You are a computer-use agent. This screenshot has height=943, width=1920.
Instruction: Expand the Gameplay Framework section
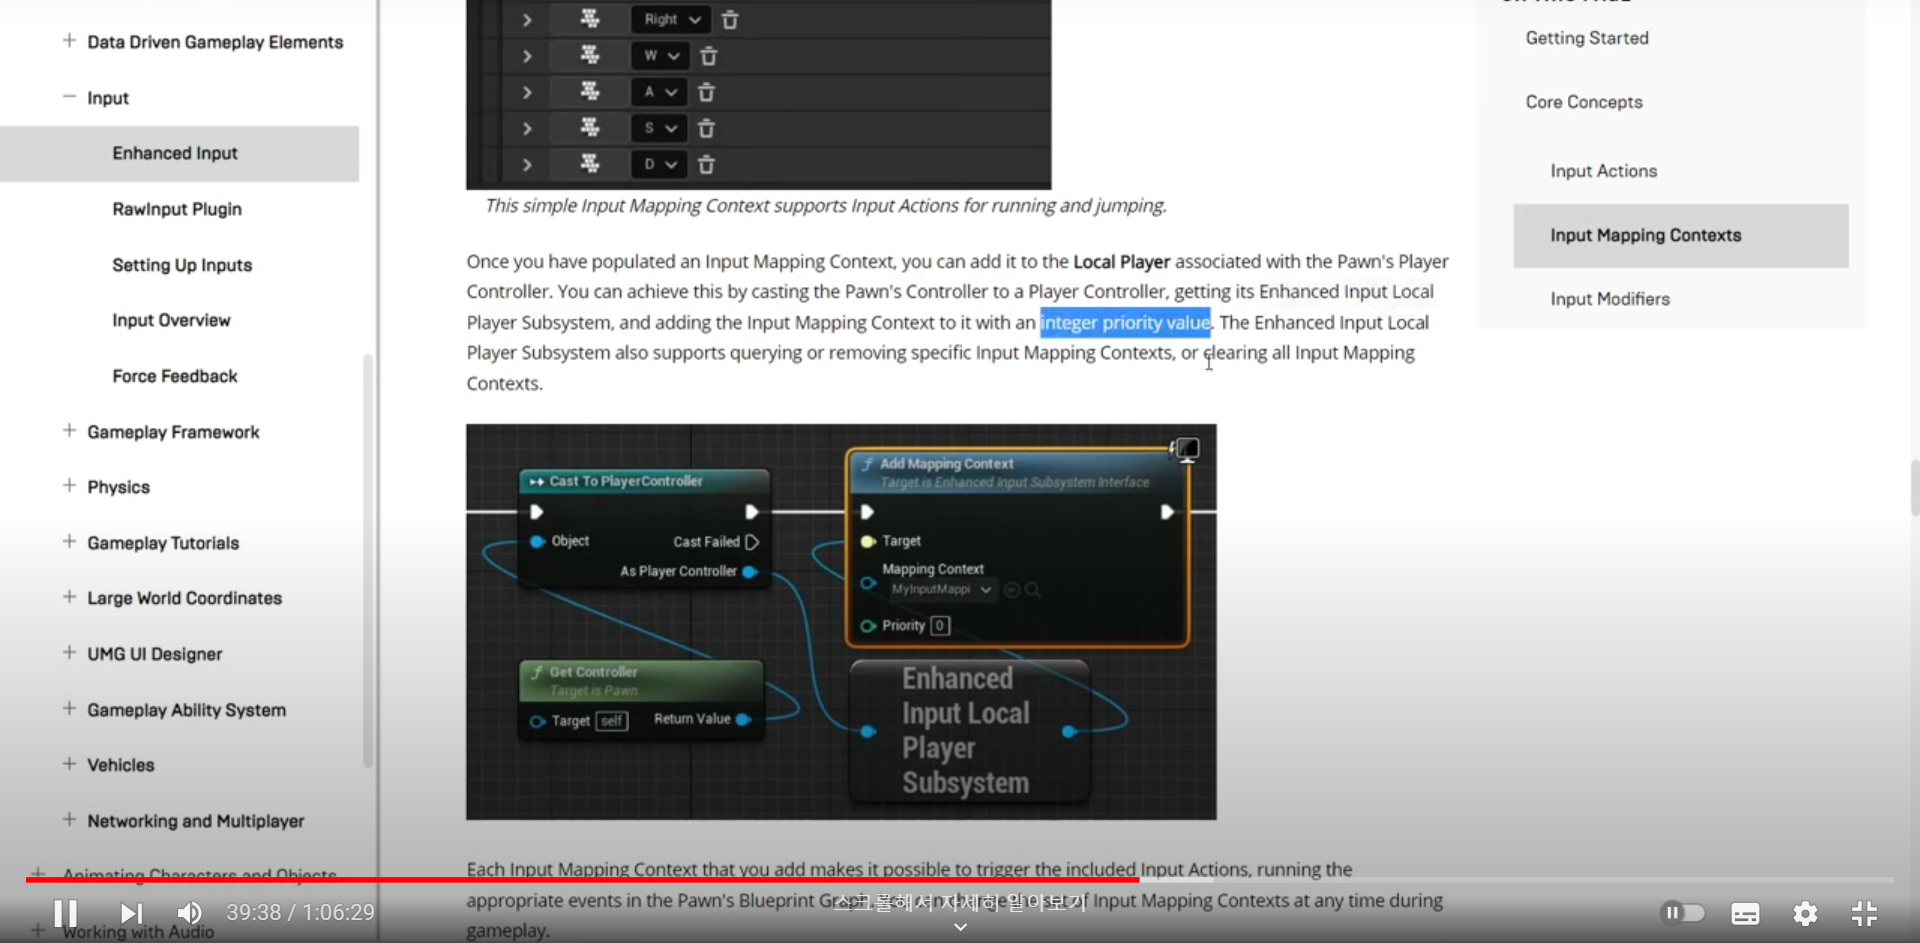click(x=69, y=431)
